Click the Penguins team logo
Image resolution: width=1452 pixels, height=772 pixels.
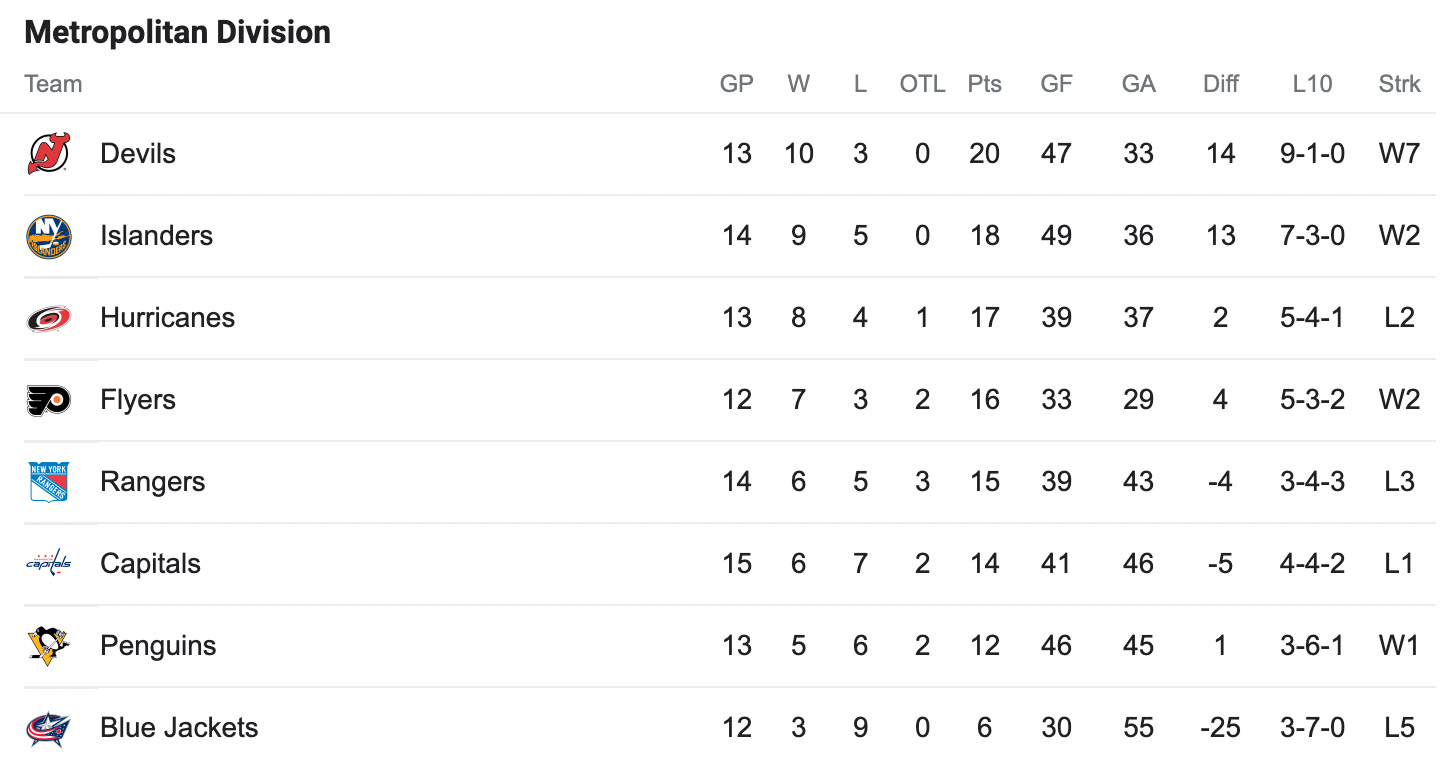pyautogui.click(x=49, y=646)
